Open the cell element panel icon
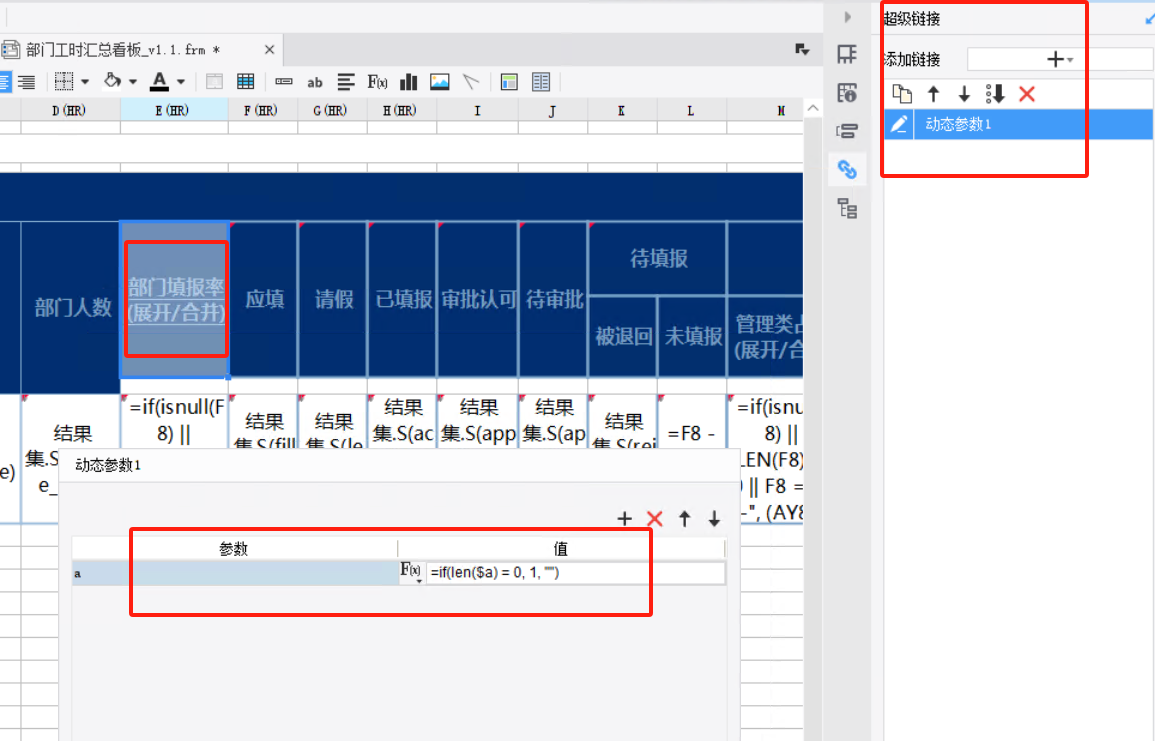 click(x=847, y=54)
